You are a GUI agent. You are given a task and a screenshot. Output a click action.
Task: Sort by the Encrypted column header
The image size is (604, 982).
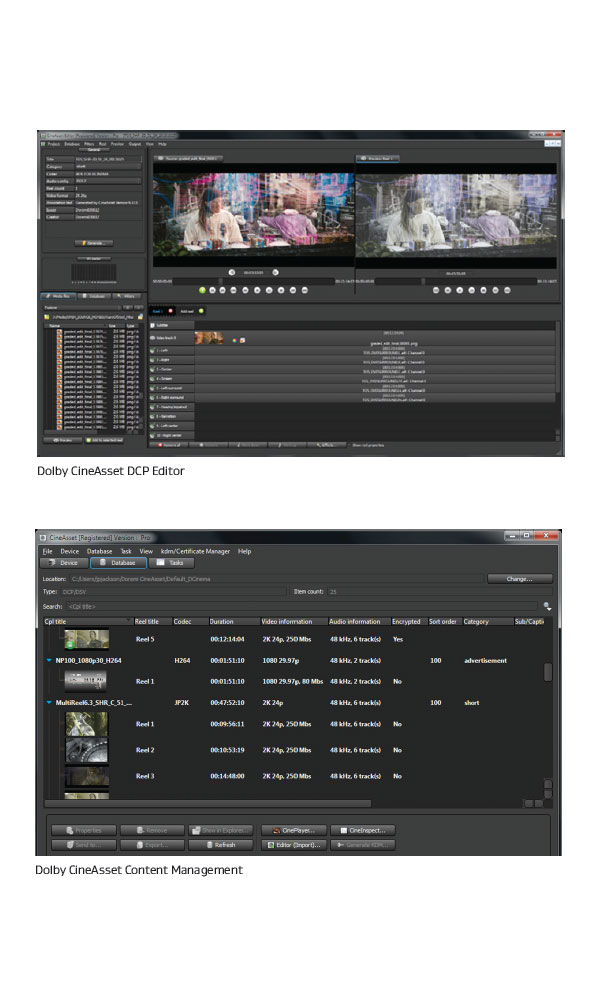pos(409,622)
